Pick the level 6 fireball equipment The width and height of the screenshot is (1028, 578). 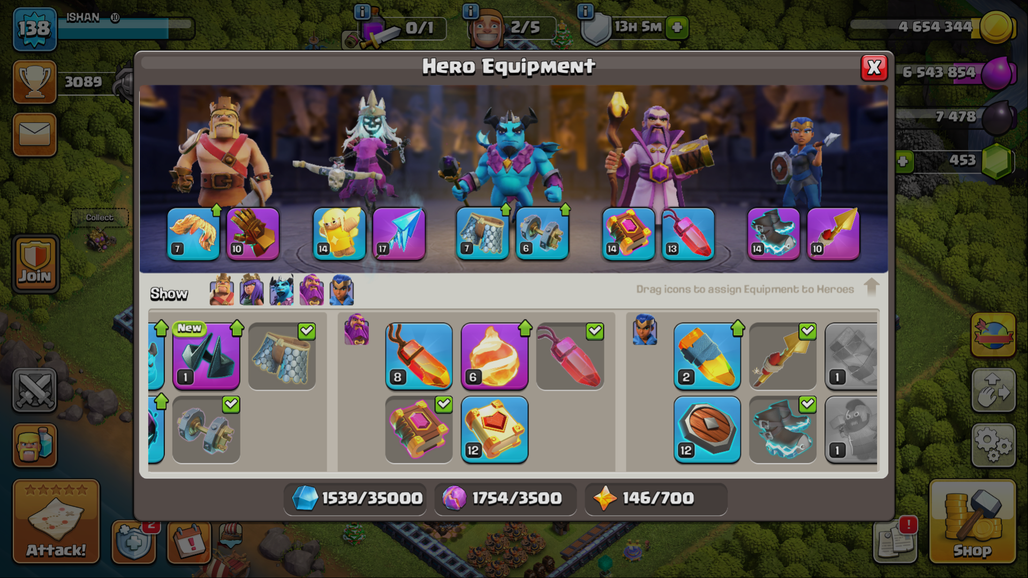pos(494,356)
